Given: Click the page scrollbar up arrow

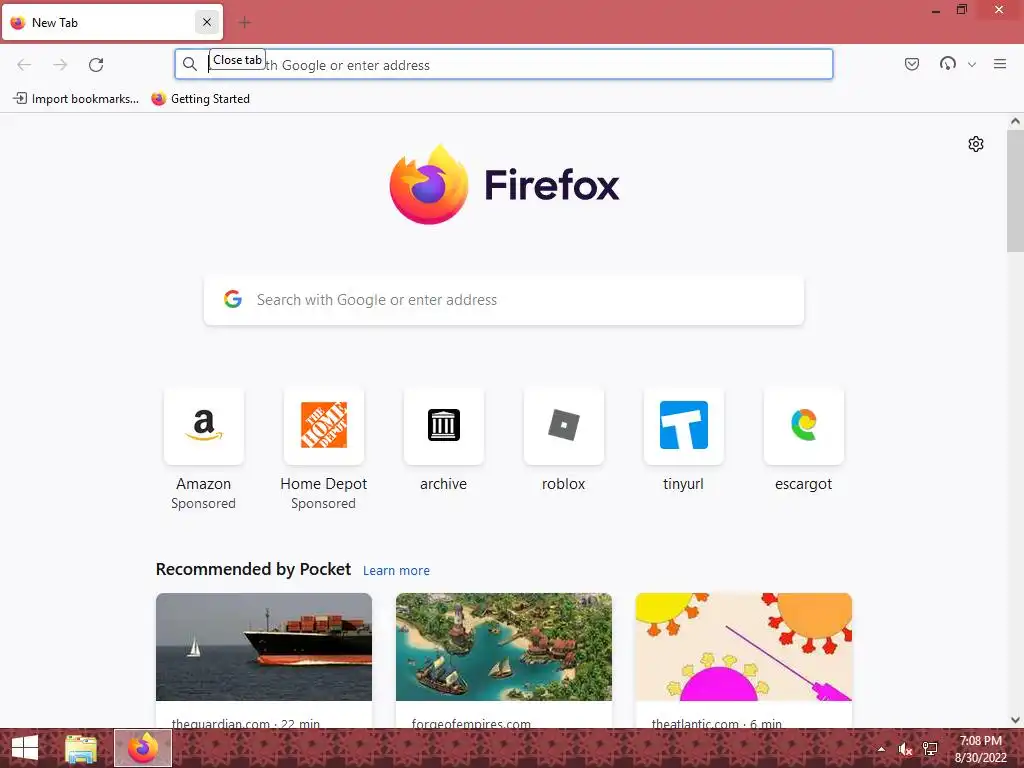Looking at the screenshot, I should tap(1015, 121).
